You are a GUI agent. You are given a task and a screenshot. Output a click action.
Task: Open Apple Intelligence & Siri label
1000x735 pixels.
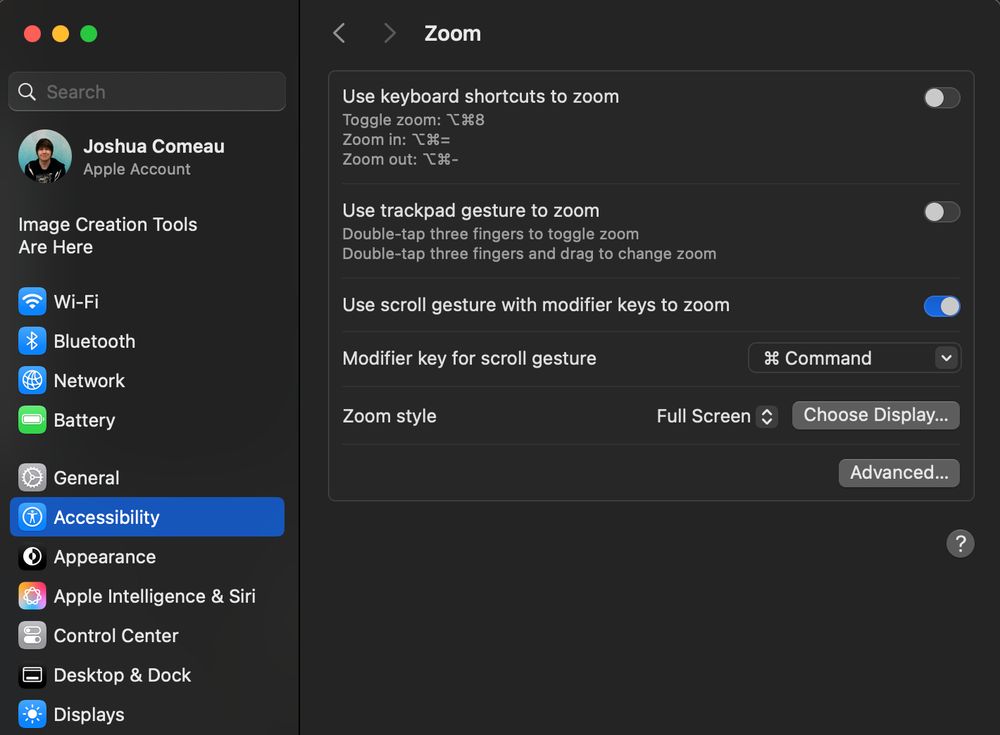(x=154, y=597)
